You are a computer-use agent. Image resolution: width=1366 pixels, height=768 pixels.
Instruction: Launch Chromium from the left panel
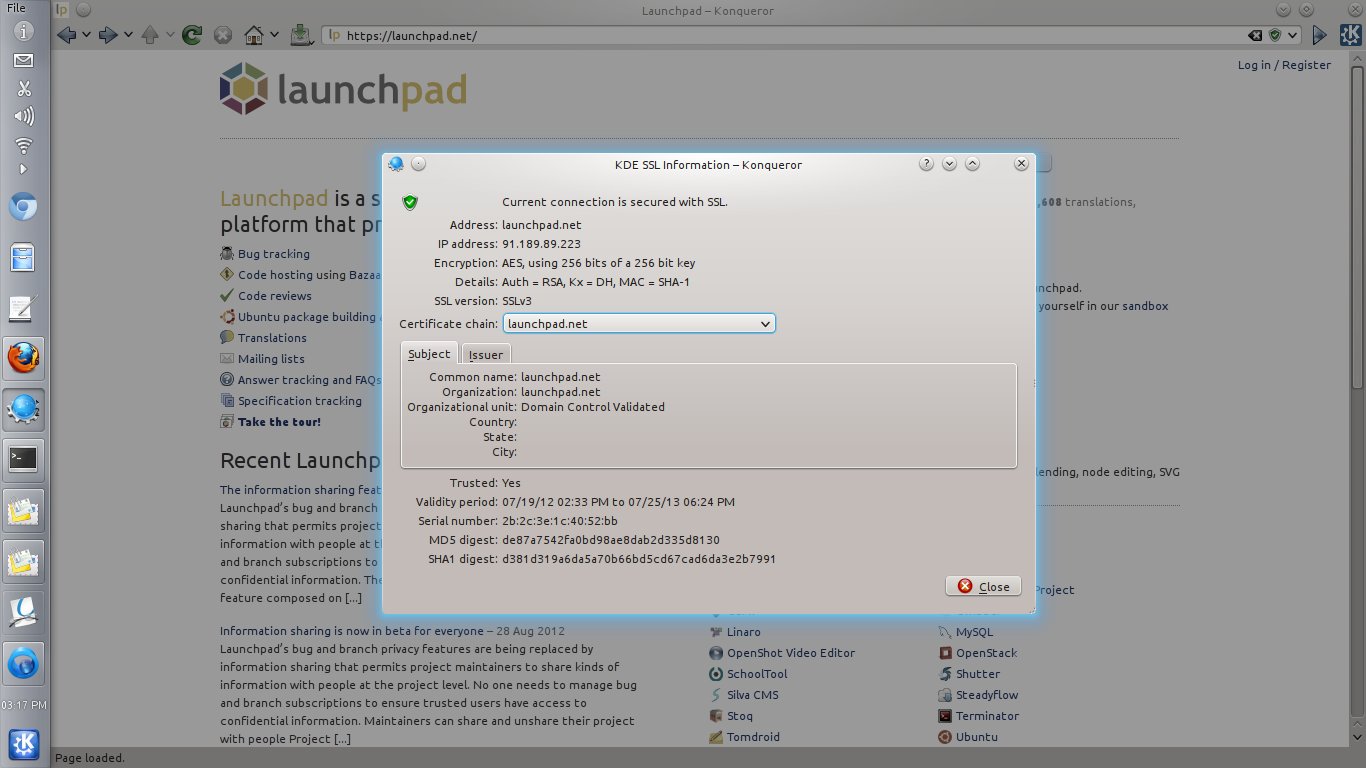pos(23,208)
